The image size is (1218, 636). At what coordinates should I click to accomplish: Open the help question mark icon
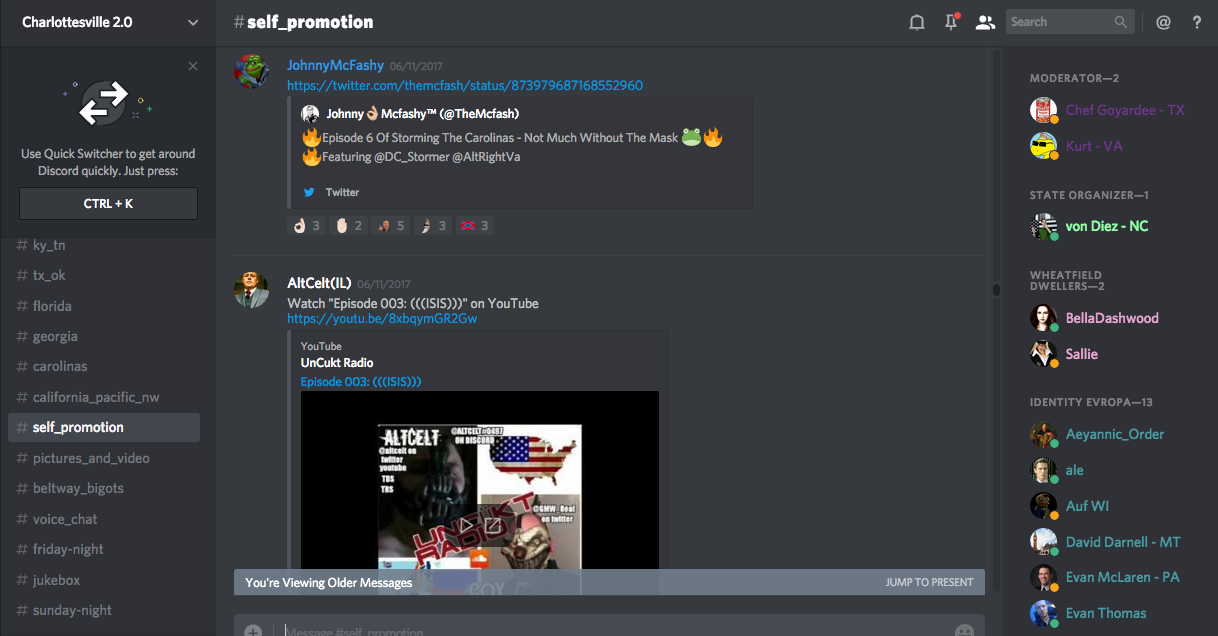pos(1197,22)
